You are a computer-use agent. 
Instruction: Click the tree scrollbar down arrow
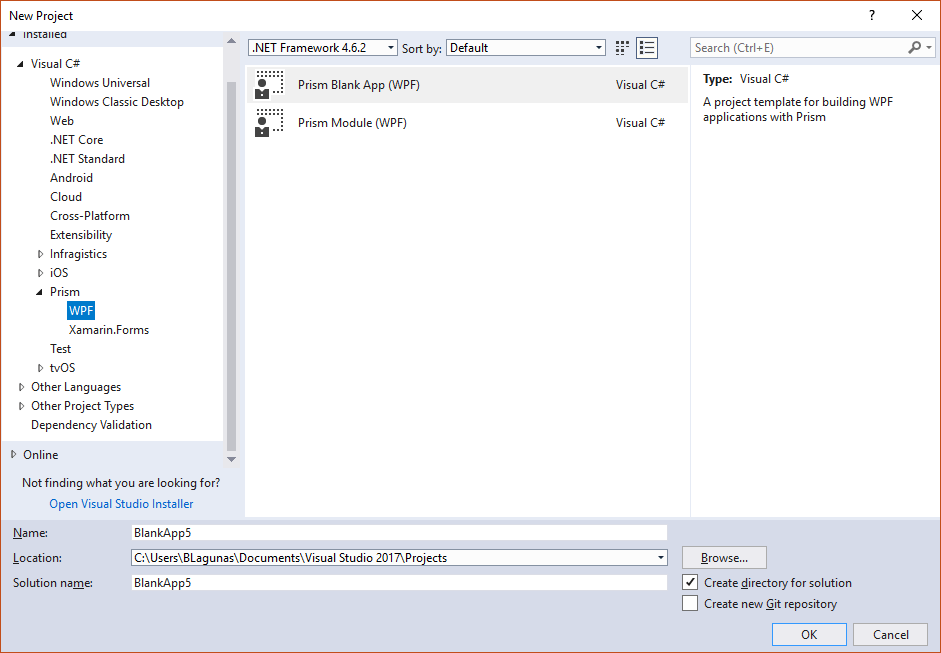tap(231, 459)
